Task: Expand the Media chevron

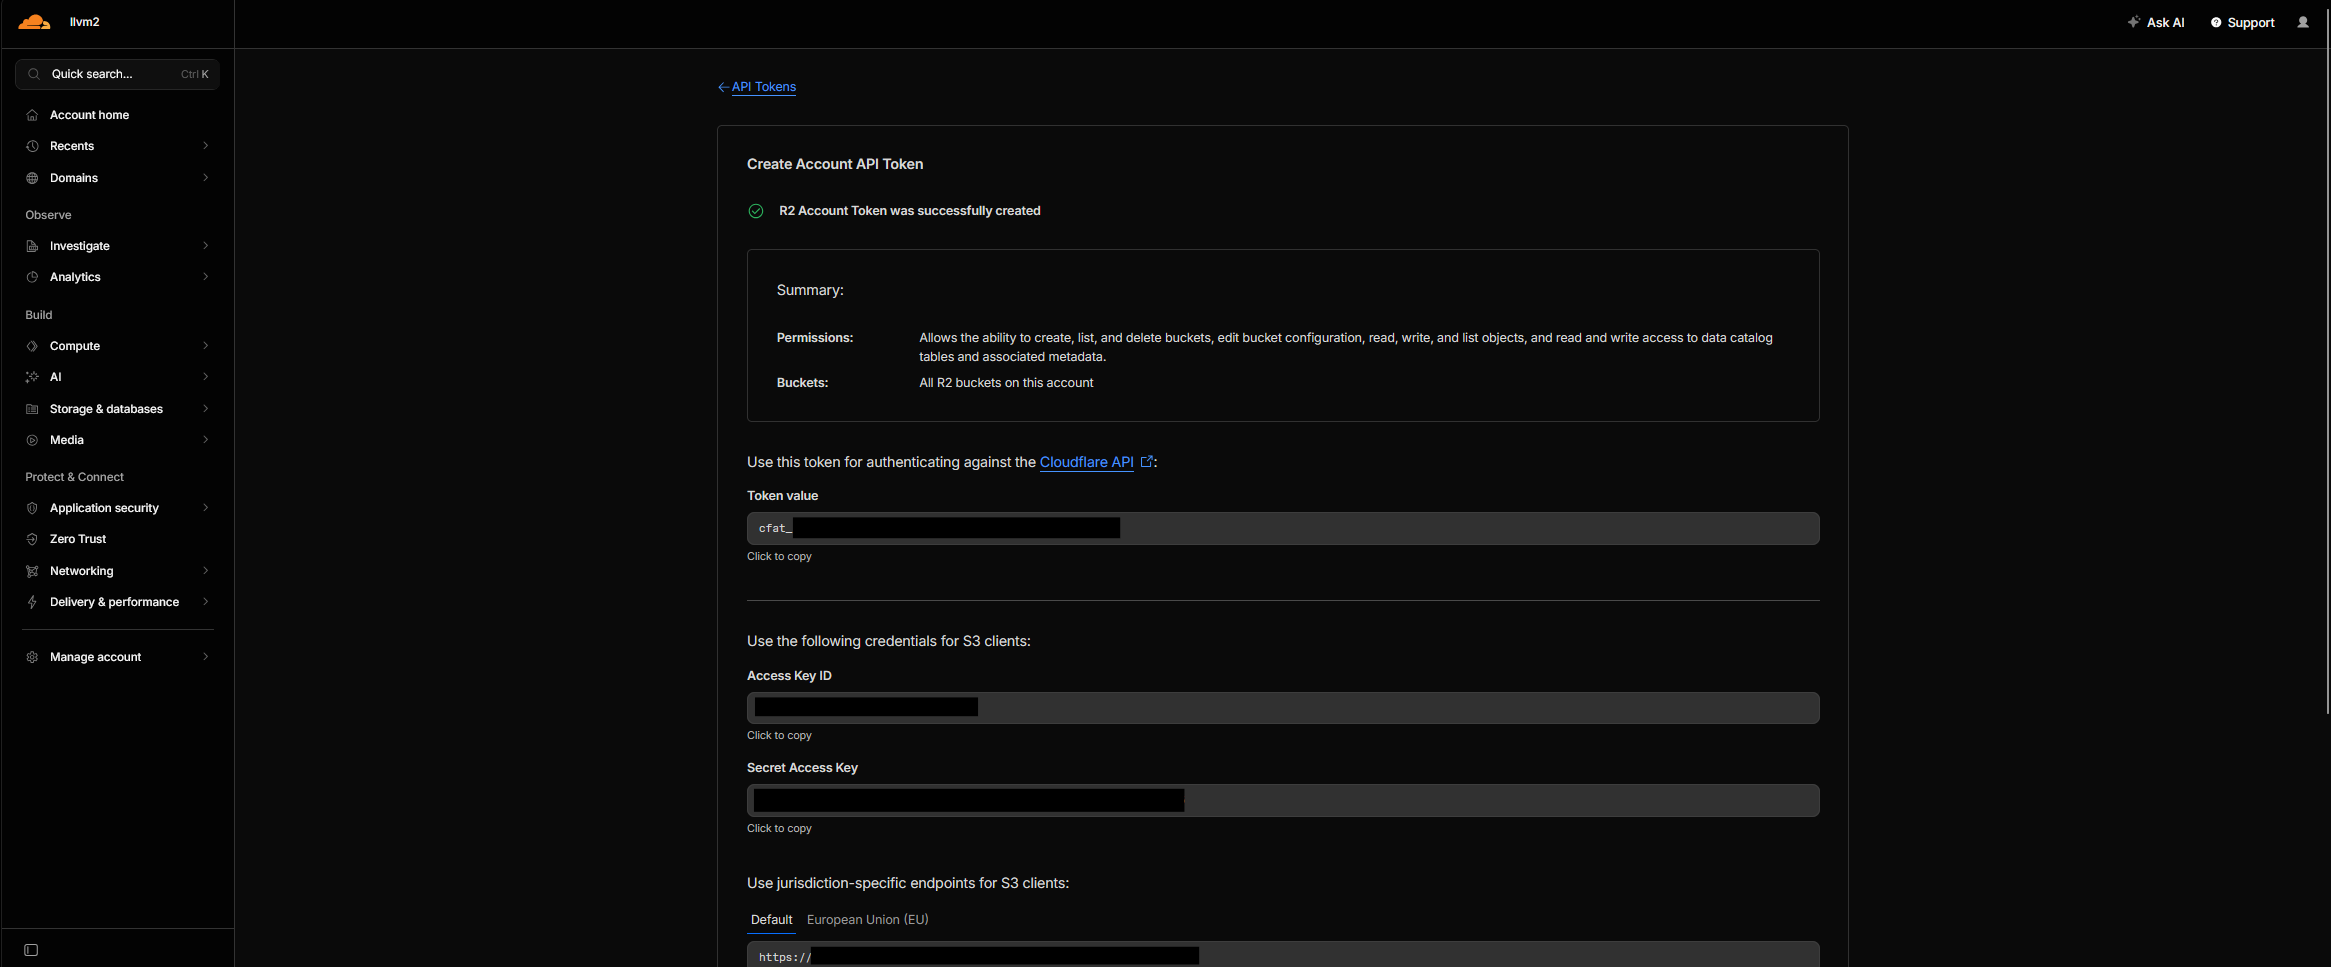Action: 206,440
